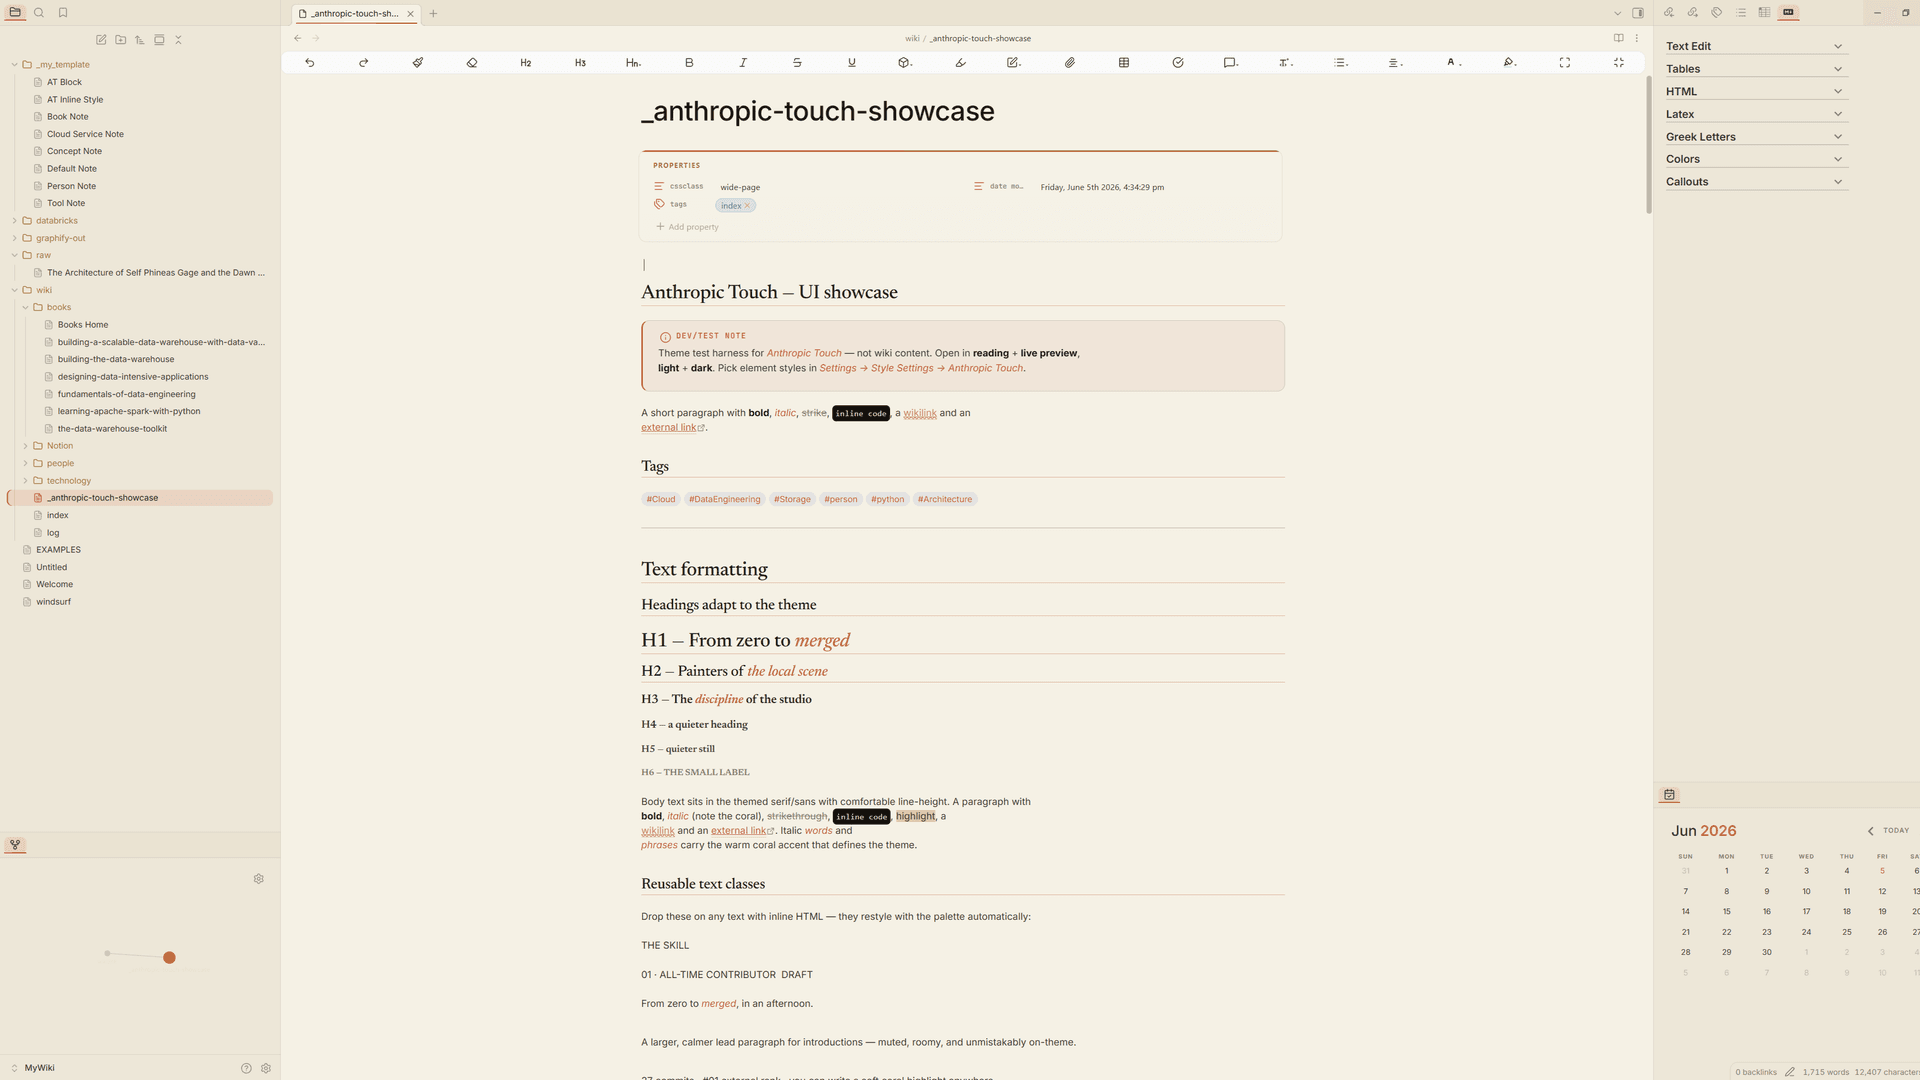Image resolution: width=1920 pixels, height=1080 pixels.
Task: Insert a table using the grid icon
Action: pyautogui.click(x=1124, y=63)
